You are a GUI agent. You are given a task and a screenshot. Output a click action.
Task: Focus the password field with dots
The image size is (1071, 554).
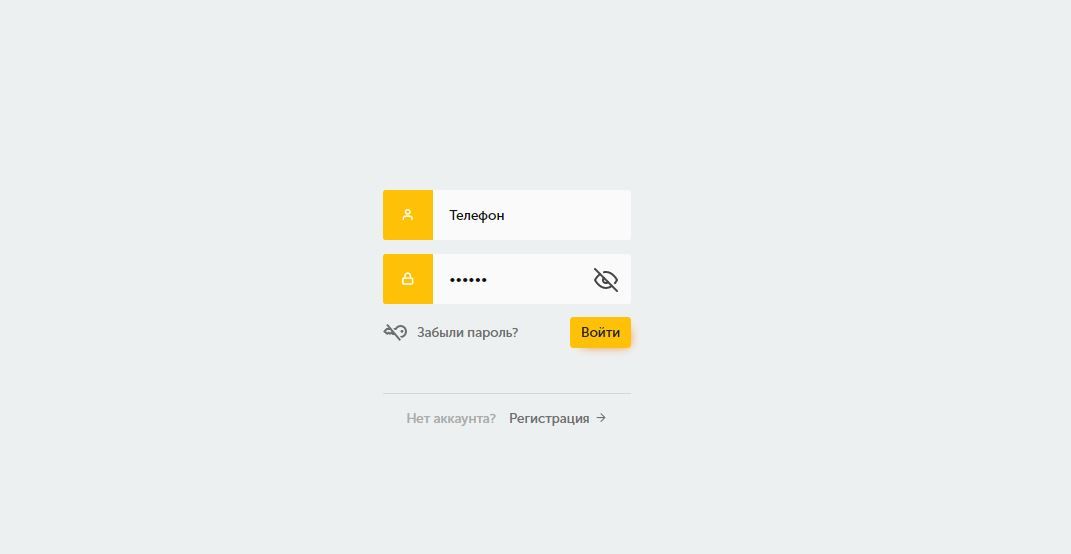pyautogui.click(x=532, y=279)
